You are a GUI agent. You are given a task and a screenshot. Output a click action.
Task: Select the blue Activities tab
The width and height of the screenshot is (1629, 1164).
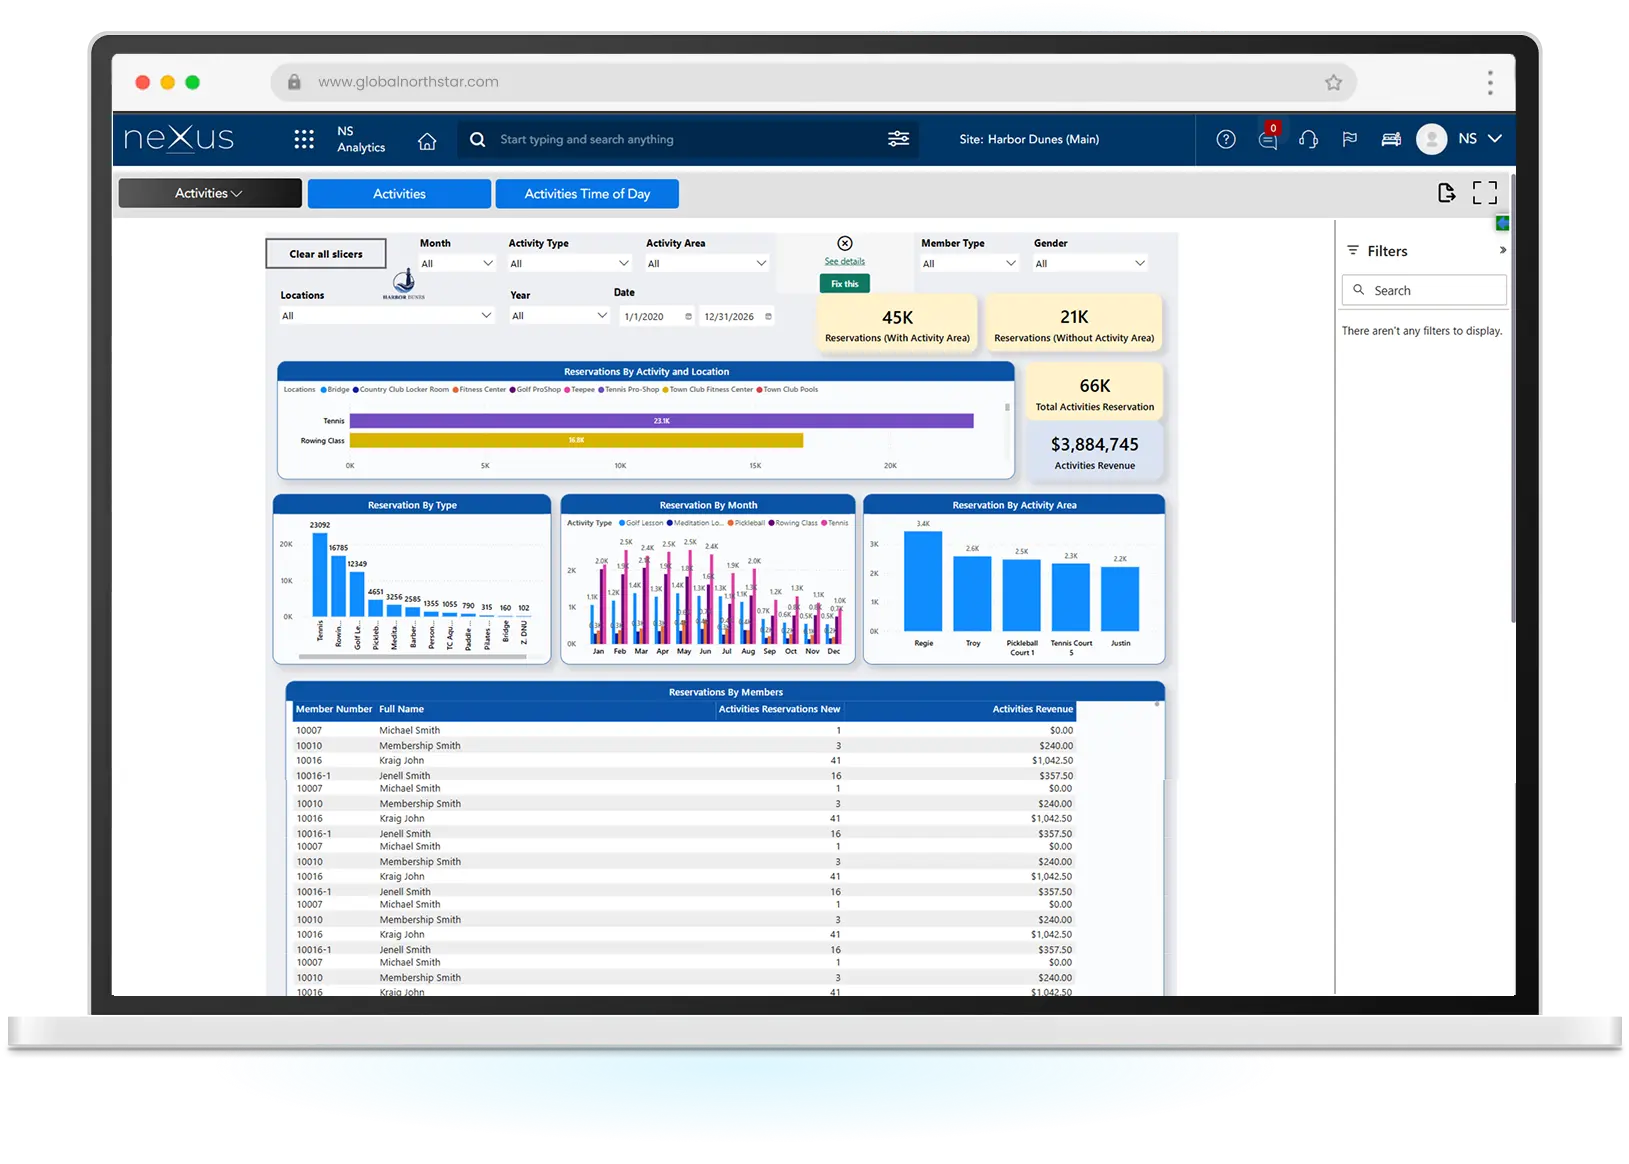399,194
